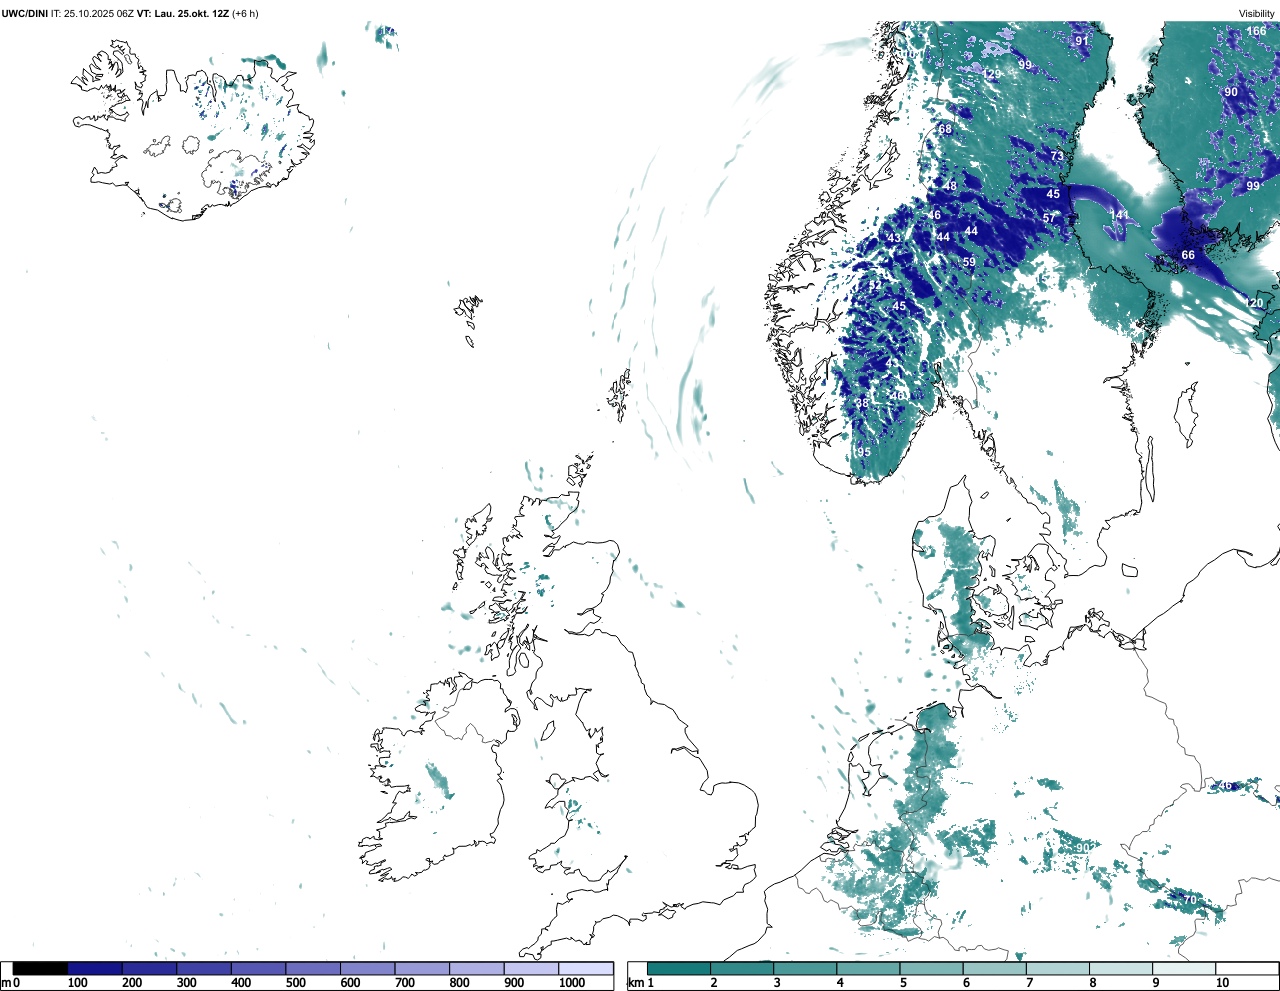This screenshot has height=991, width=1280.
Task: Select the 1–2 km dark teal swatch
Action: click(x=679, y=968)
